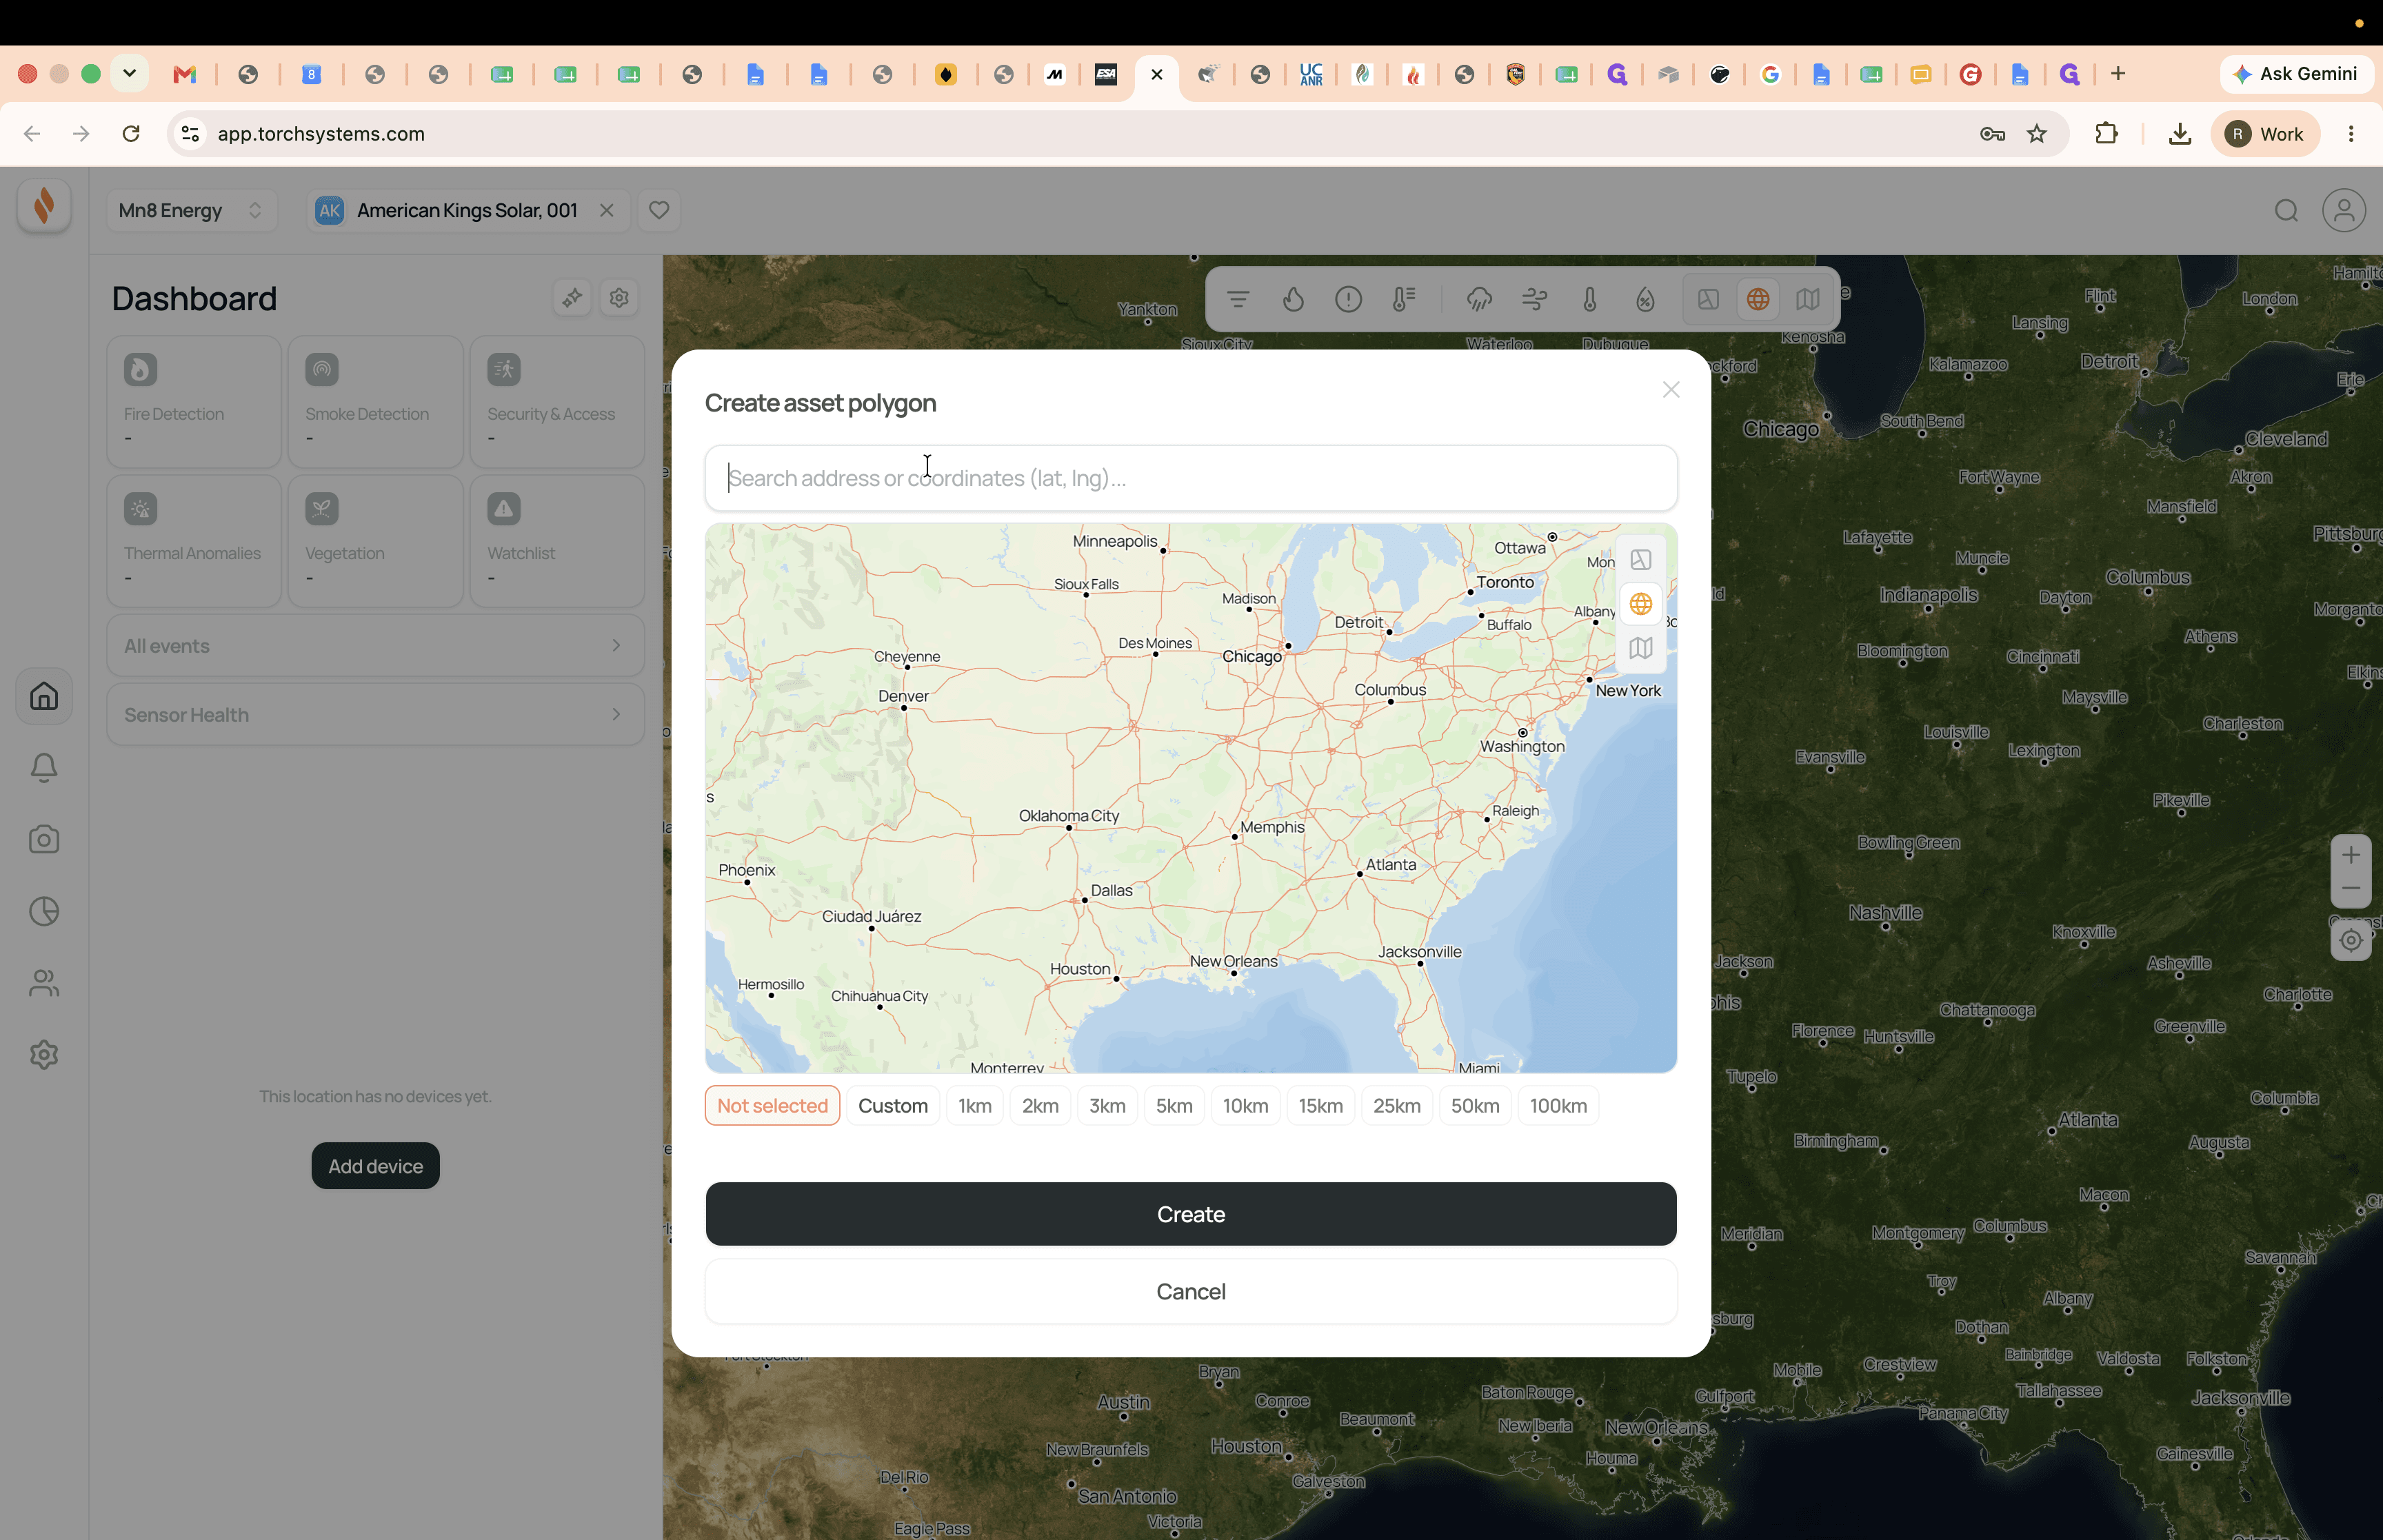
Task: Select folded map style in modal map
Action: 1641,648
